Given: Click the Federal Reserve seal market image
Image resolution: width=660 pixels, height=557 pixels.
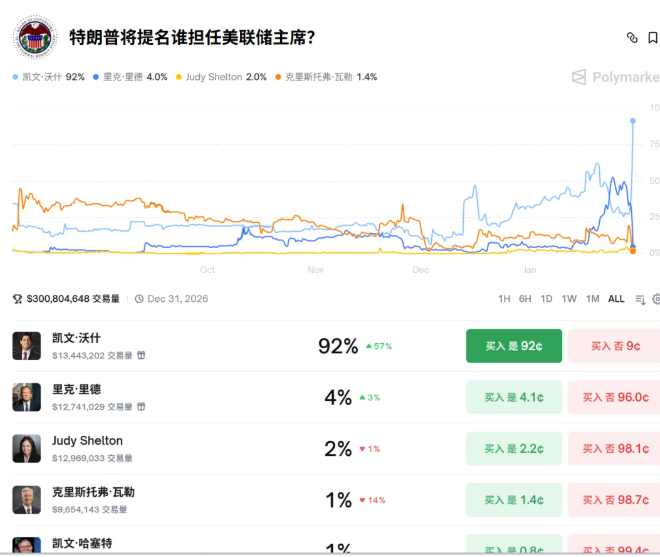Looking at the screenshot, I should pos(35,38).
